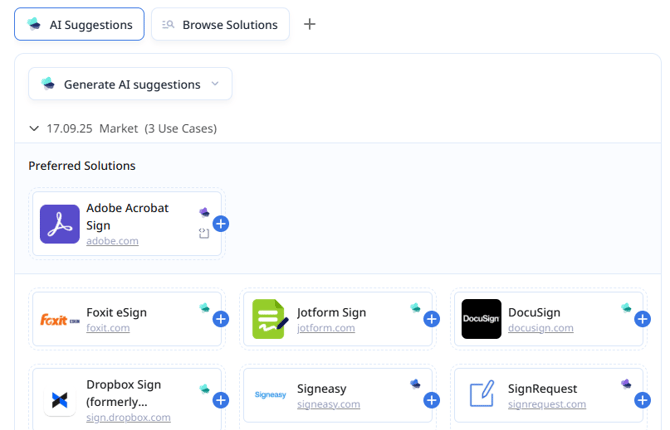Open the adobe.com link

point(112,241)
